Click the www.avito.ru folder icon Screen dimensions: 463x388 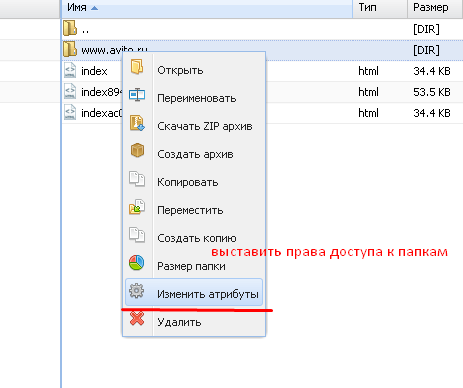click(x=70, y=49)
